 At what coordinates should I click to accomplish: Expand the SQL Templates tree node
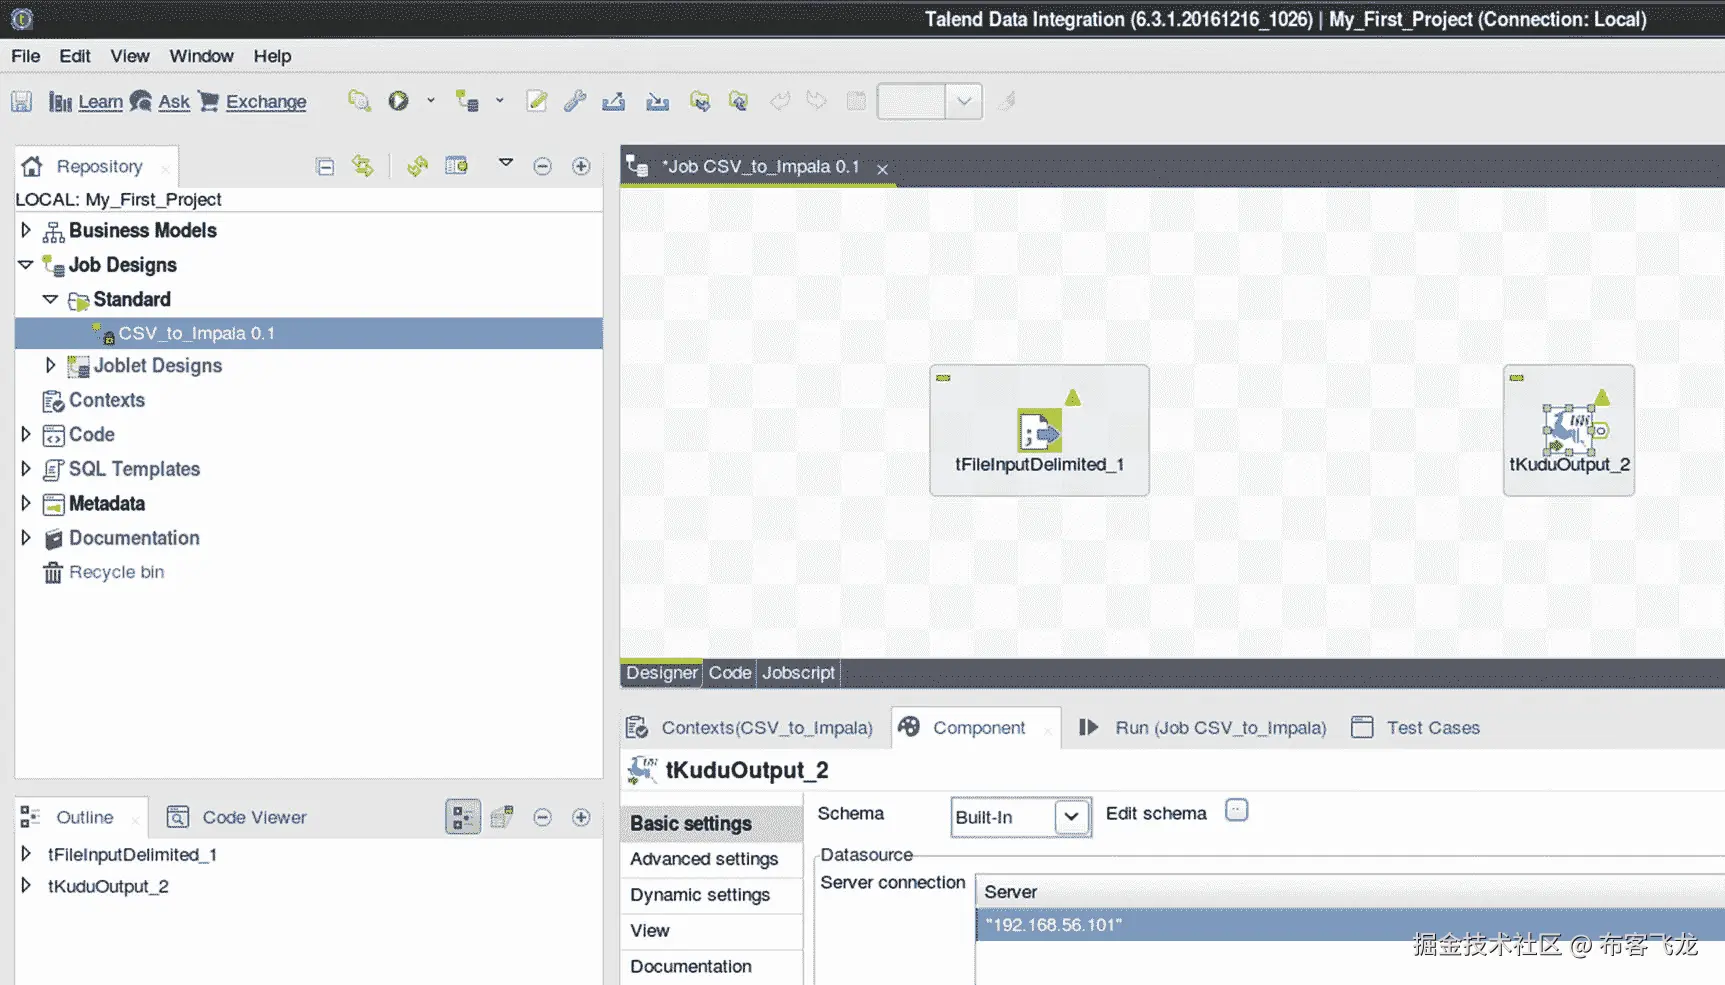26,468
